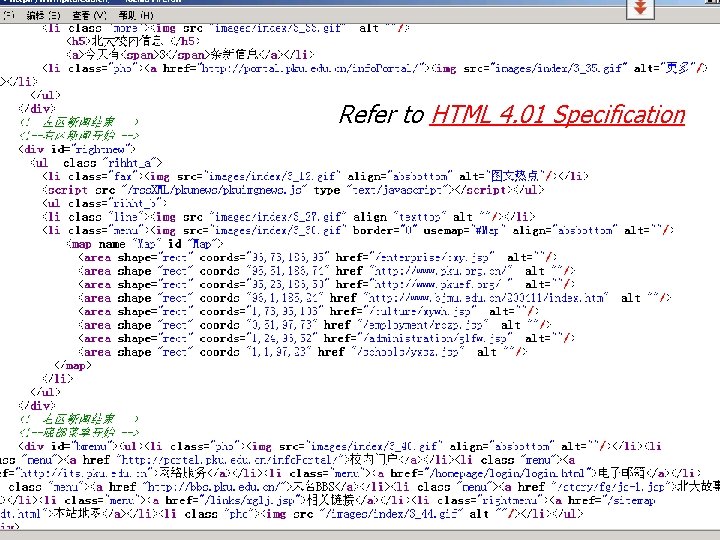Click the red double-arrow download icon
Viewport: 720px width, 540px height.
point(640,8)
